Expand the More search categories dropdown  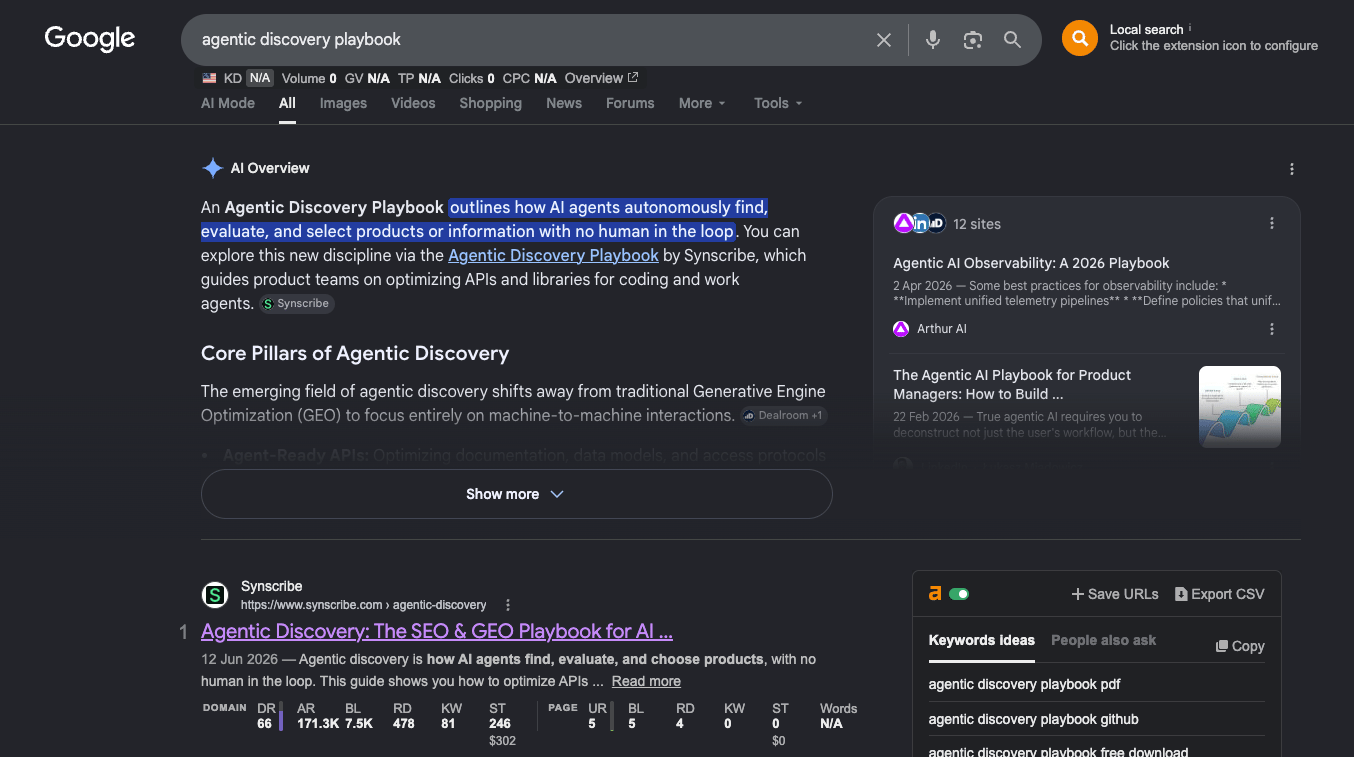(702, 103)
